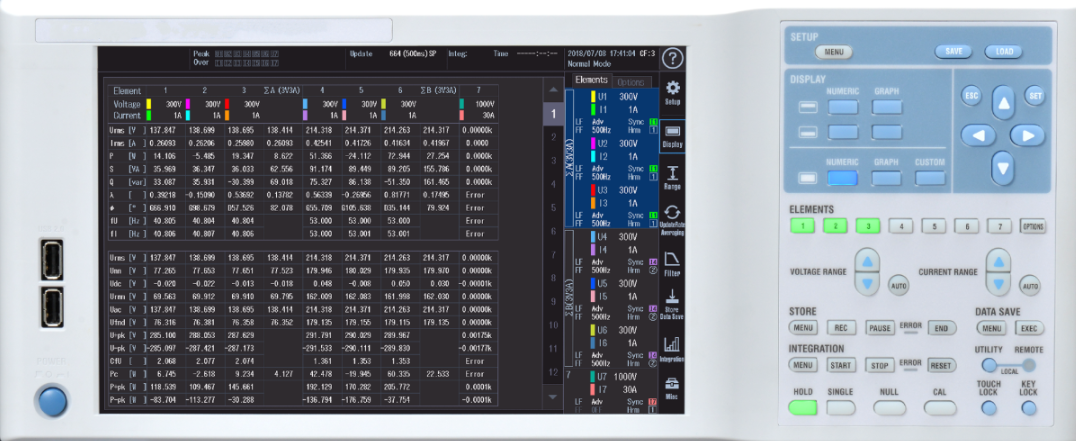Open the Misc toolbox icon

[673, 388]
